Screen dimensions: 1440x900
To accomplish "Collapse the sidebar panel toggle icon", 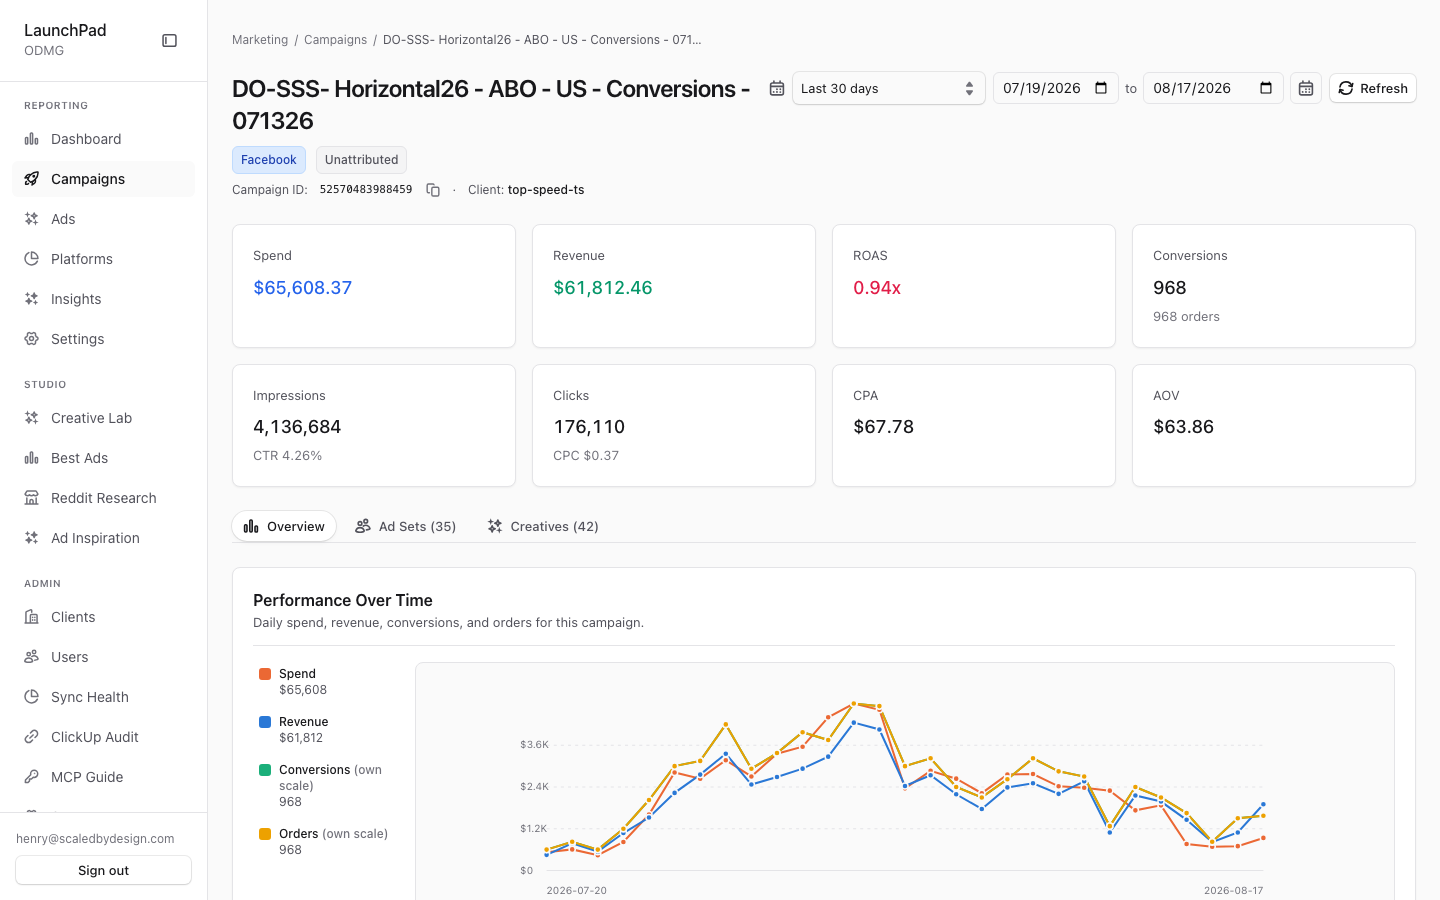I will 170,41.
